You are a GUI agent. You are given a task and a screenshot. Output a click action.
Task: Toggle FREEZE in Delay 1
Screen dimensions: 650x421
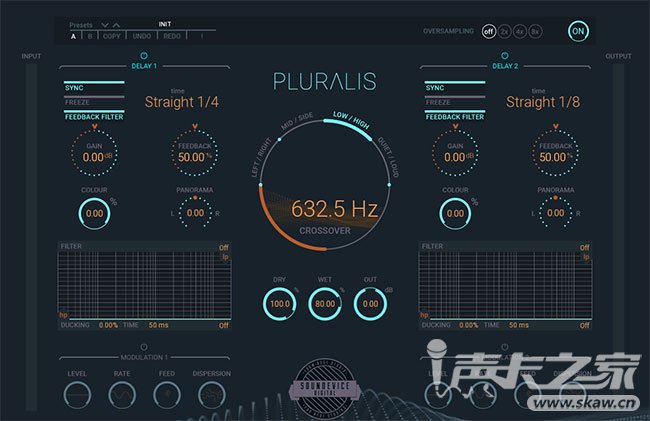click(x=94, y=102)
